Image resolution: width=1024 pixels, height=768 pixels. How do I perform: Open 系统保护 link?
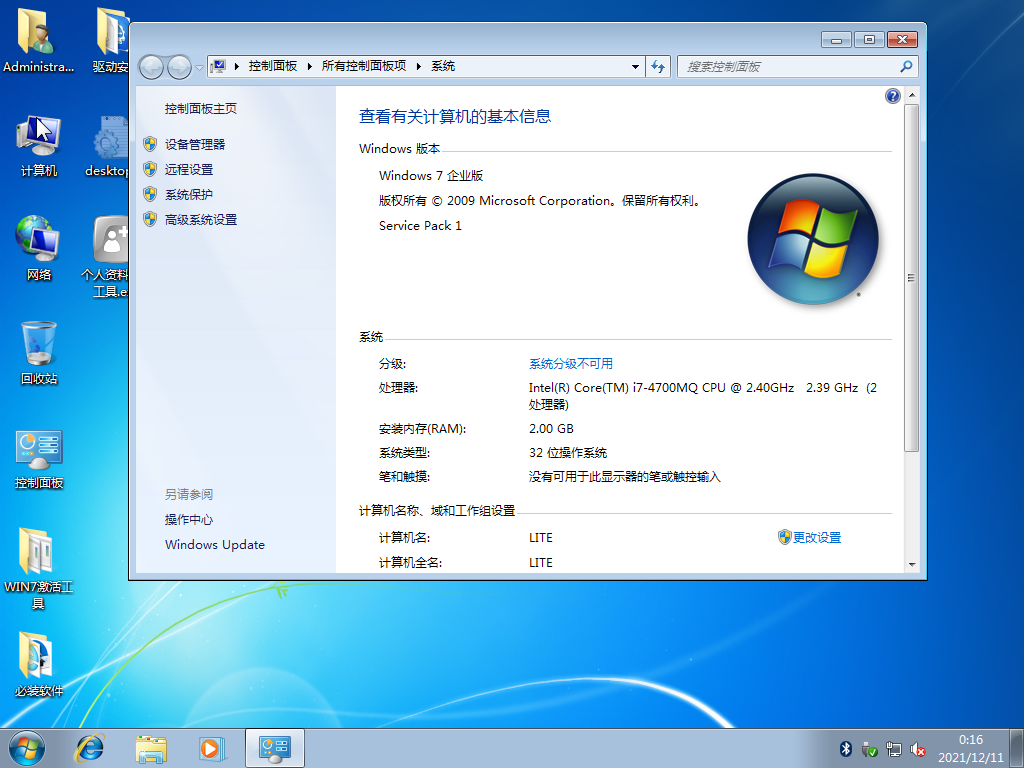coord(189,195)
